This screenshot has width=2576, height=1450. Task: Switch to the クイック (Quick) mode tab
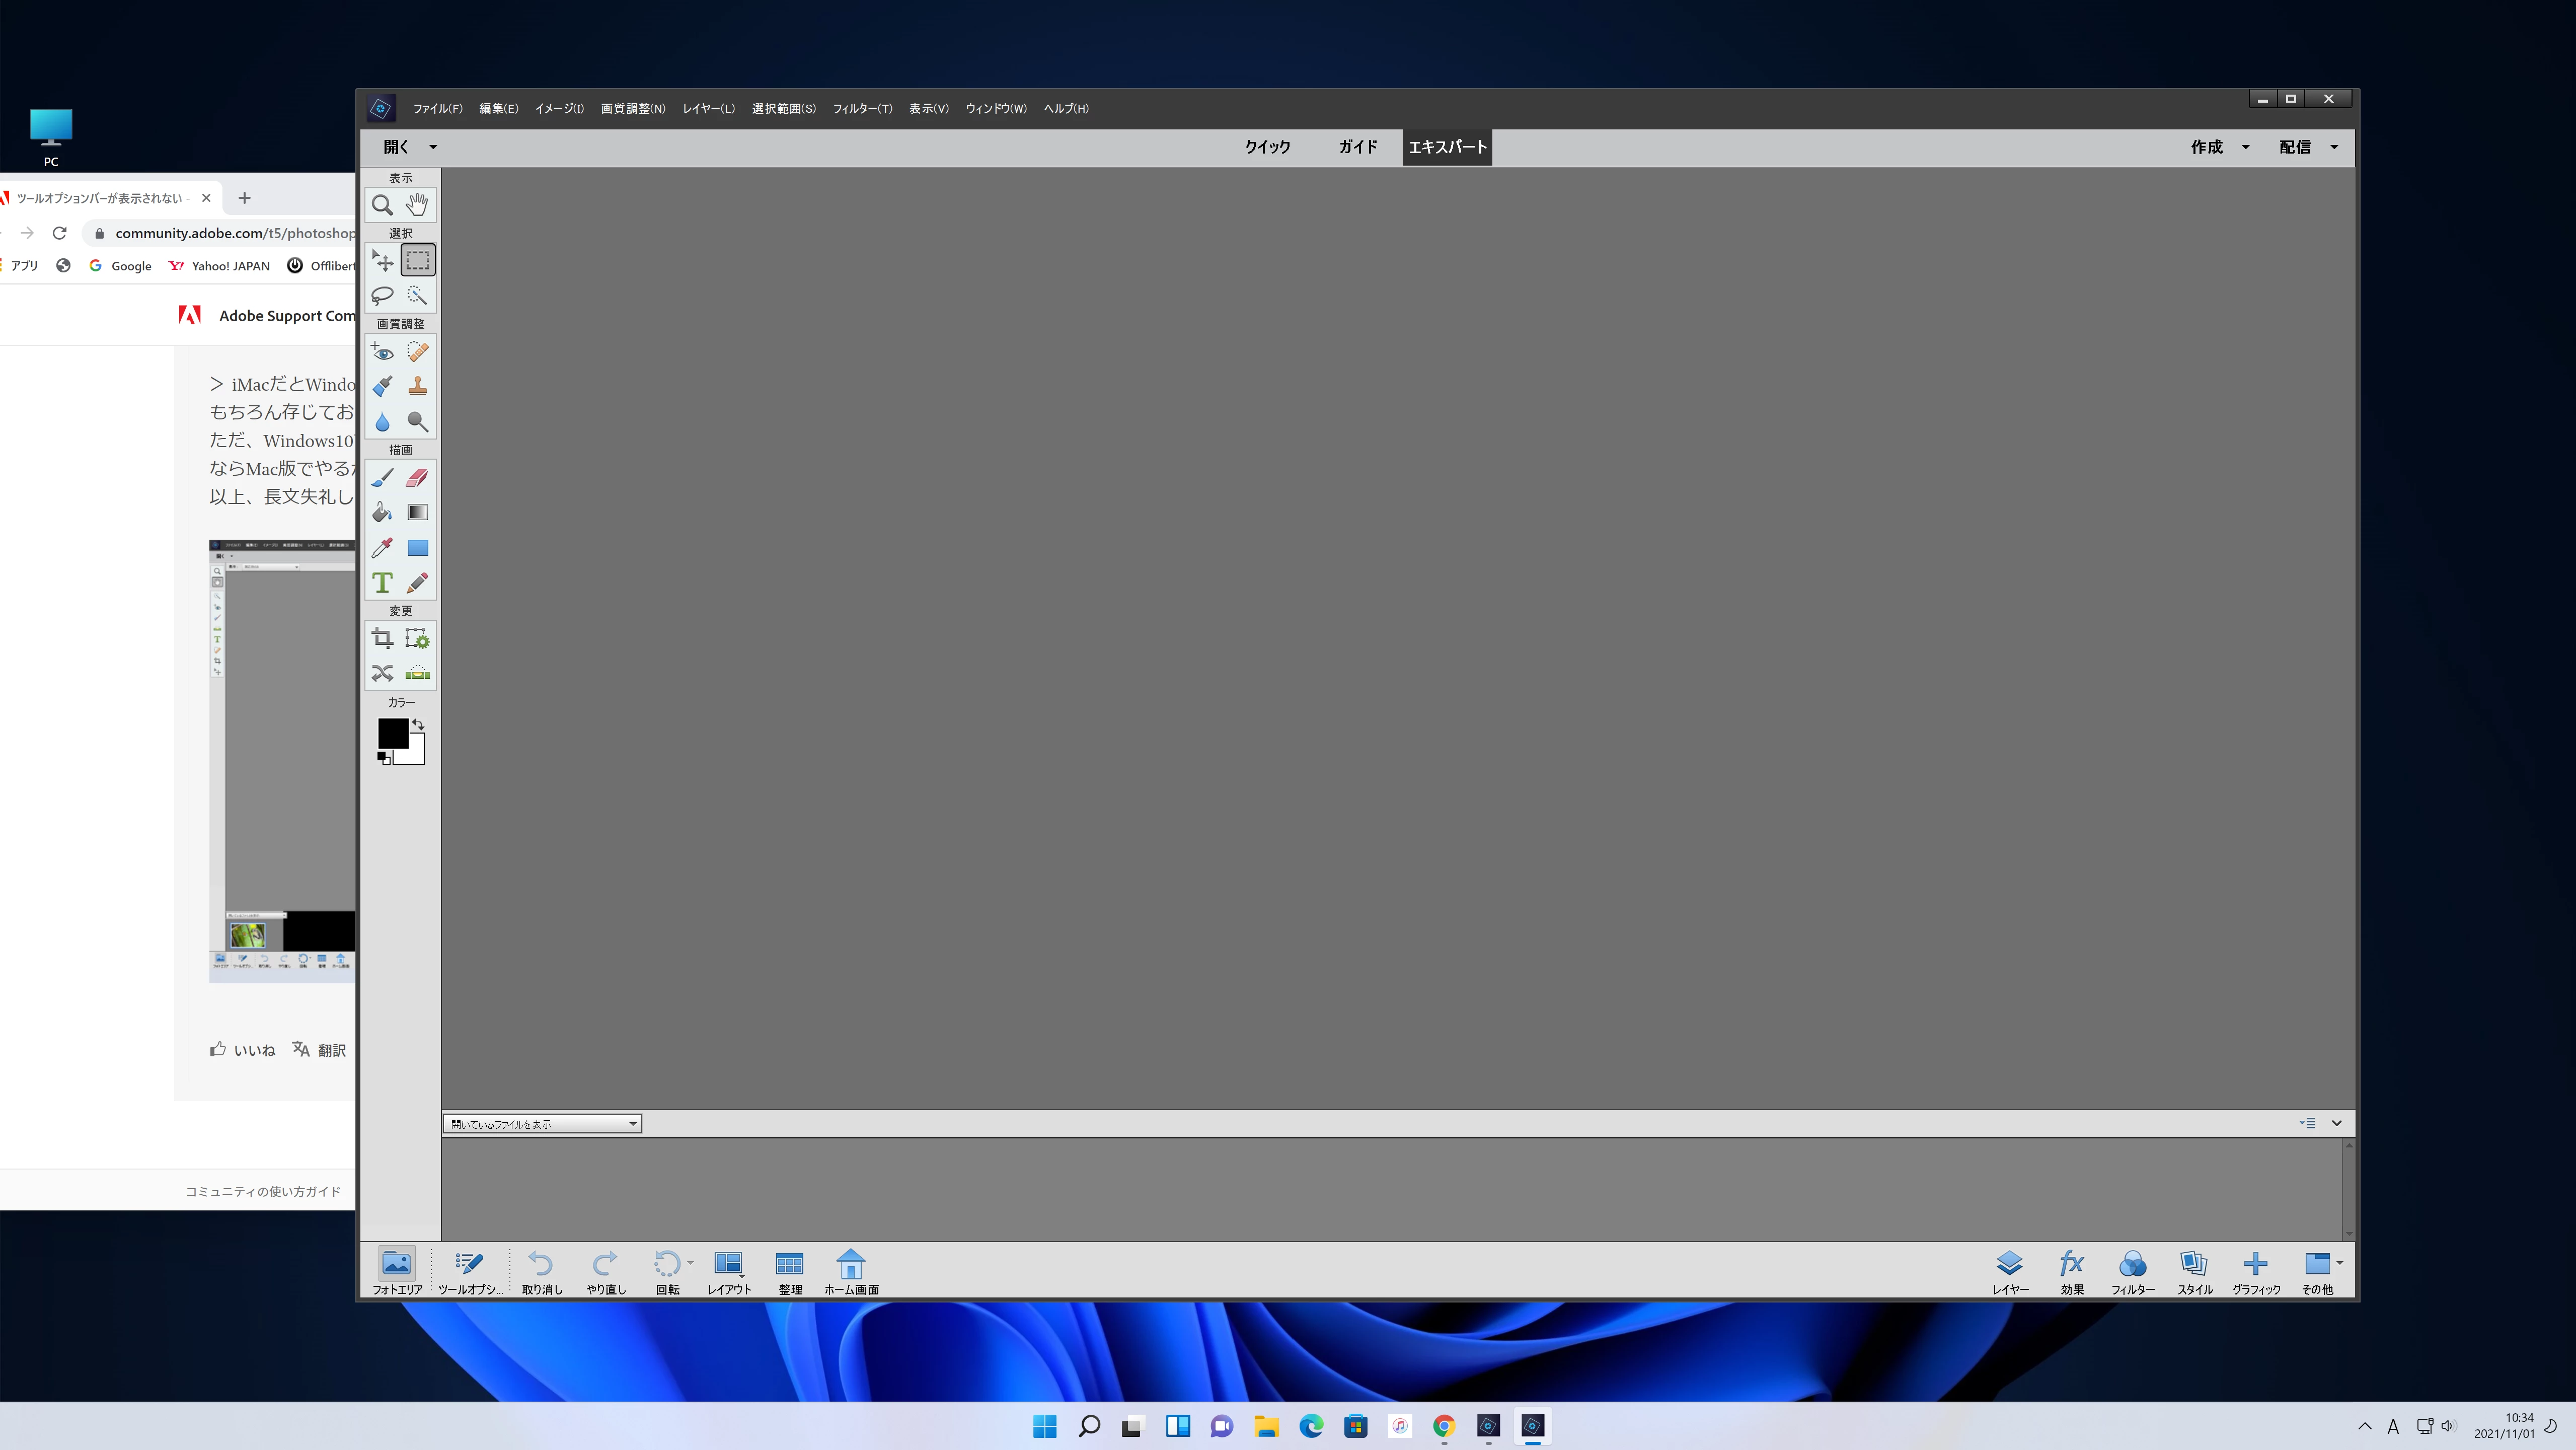pyautogui.click(x=1267, y=147)
